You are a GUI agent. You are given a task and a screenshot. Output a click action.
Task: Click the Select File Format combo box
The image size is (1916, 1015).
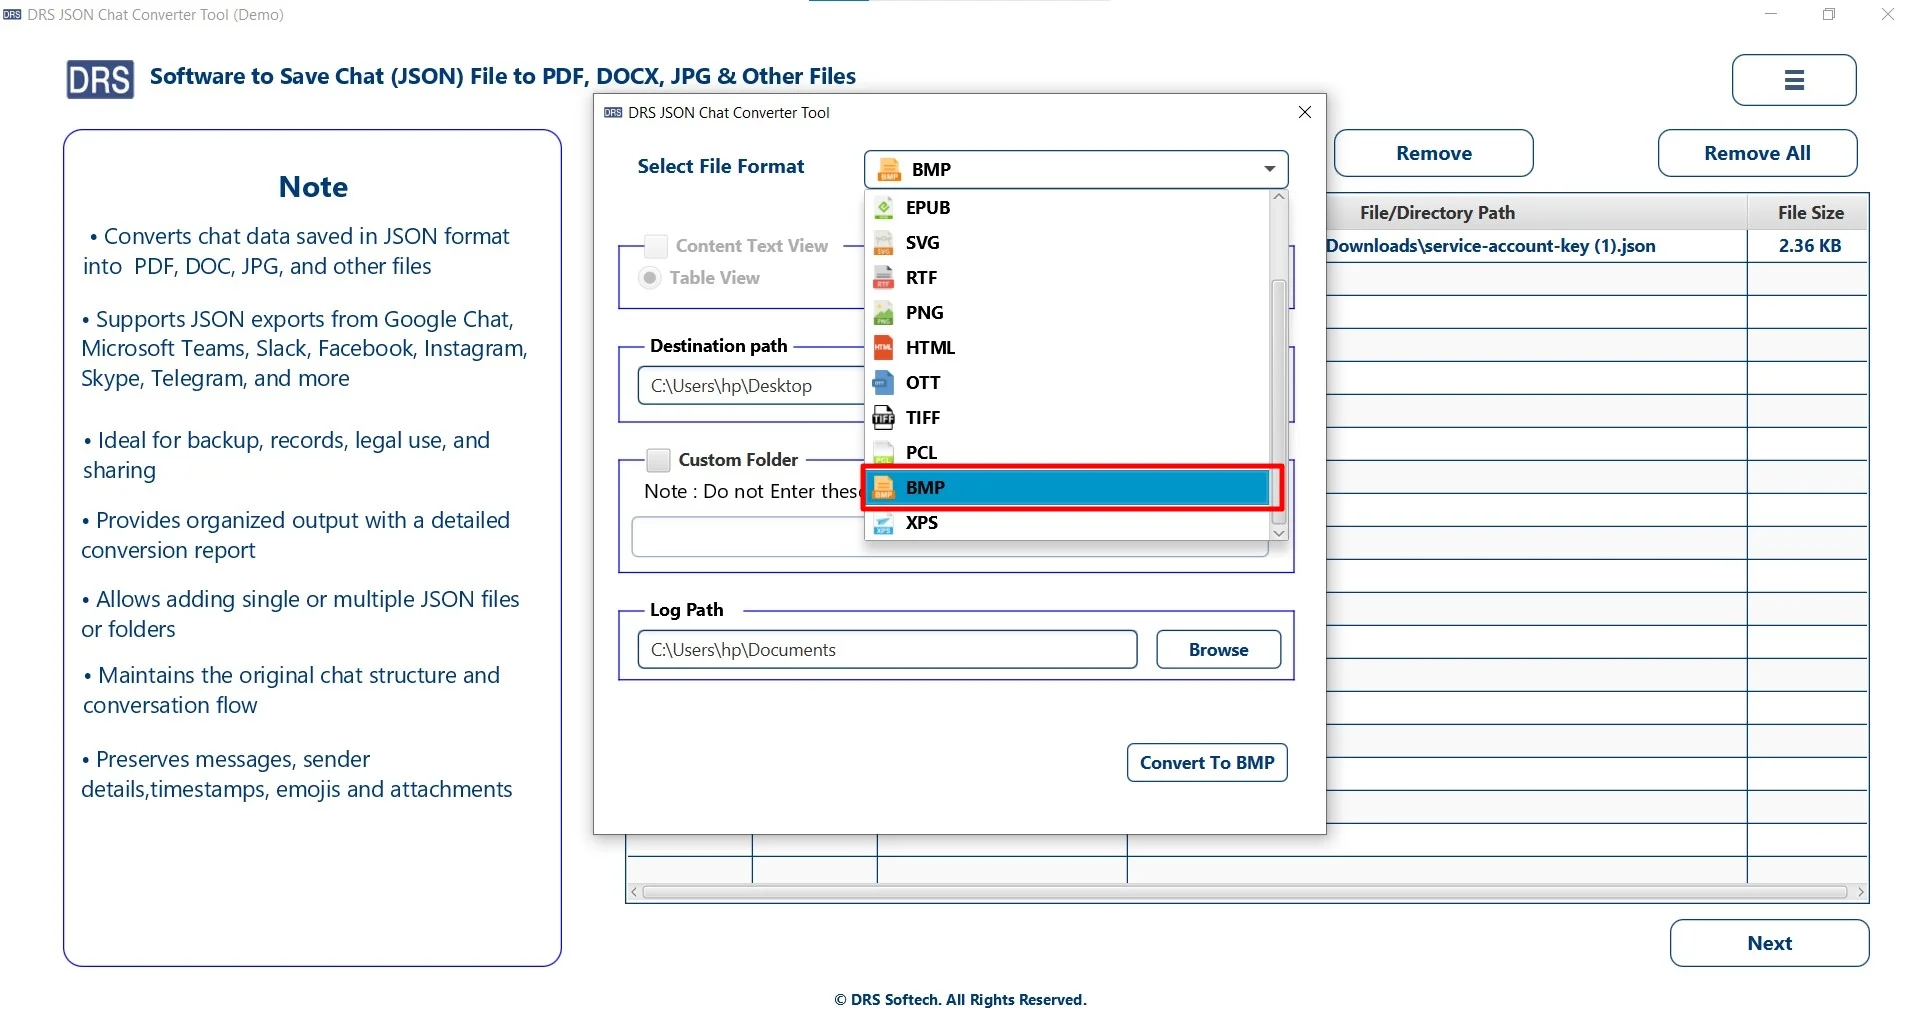click(1076, 170)
